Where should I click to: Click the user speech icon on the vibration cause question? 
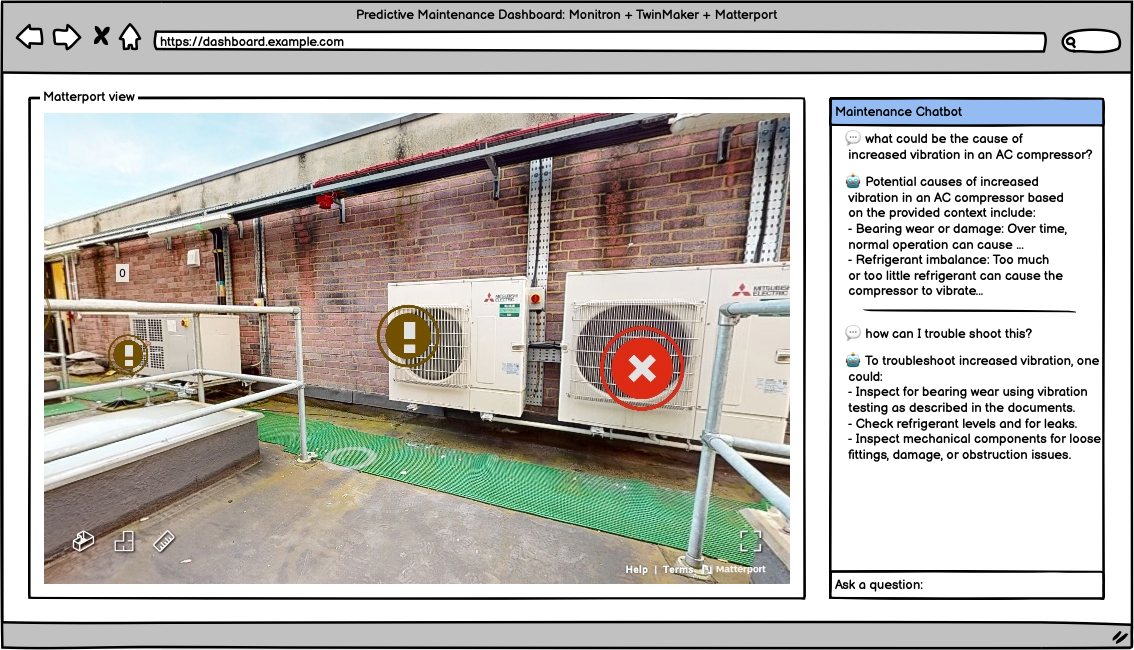pos(853,137)
